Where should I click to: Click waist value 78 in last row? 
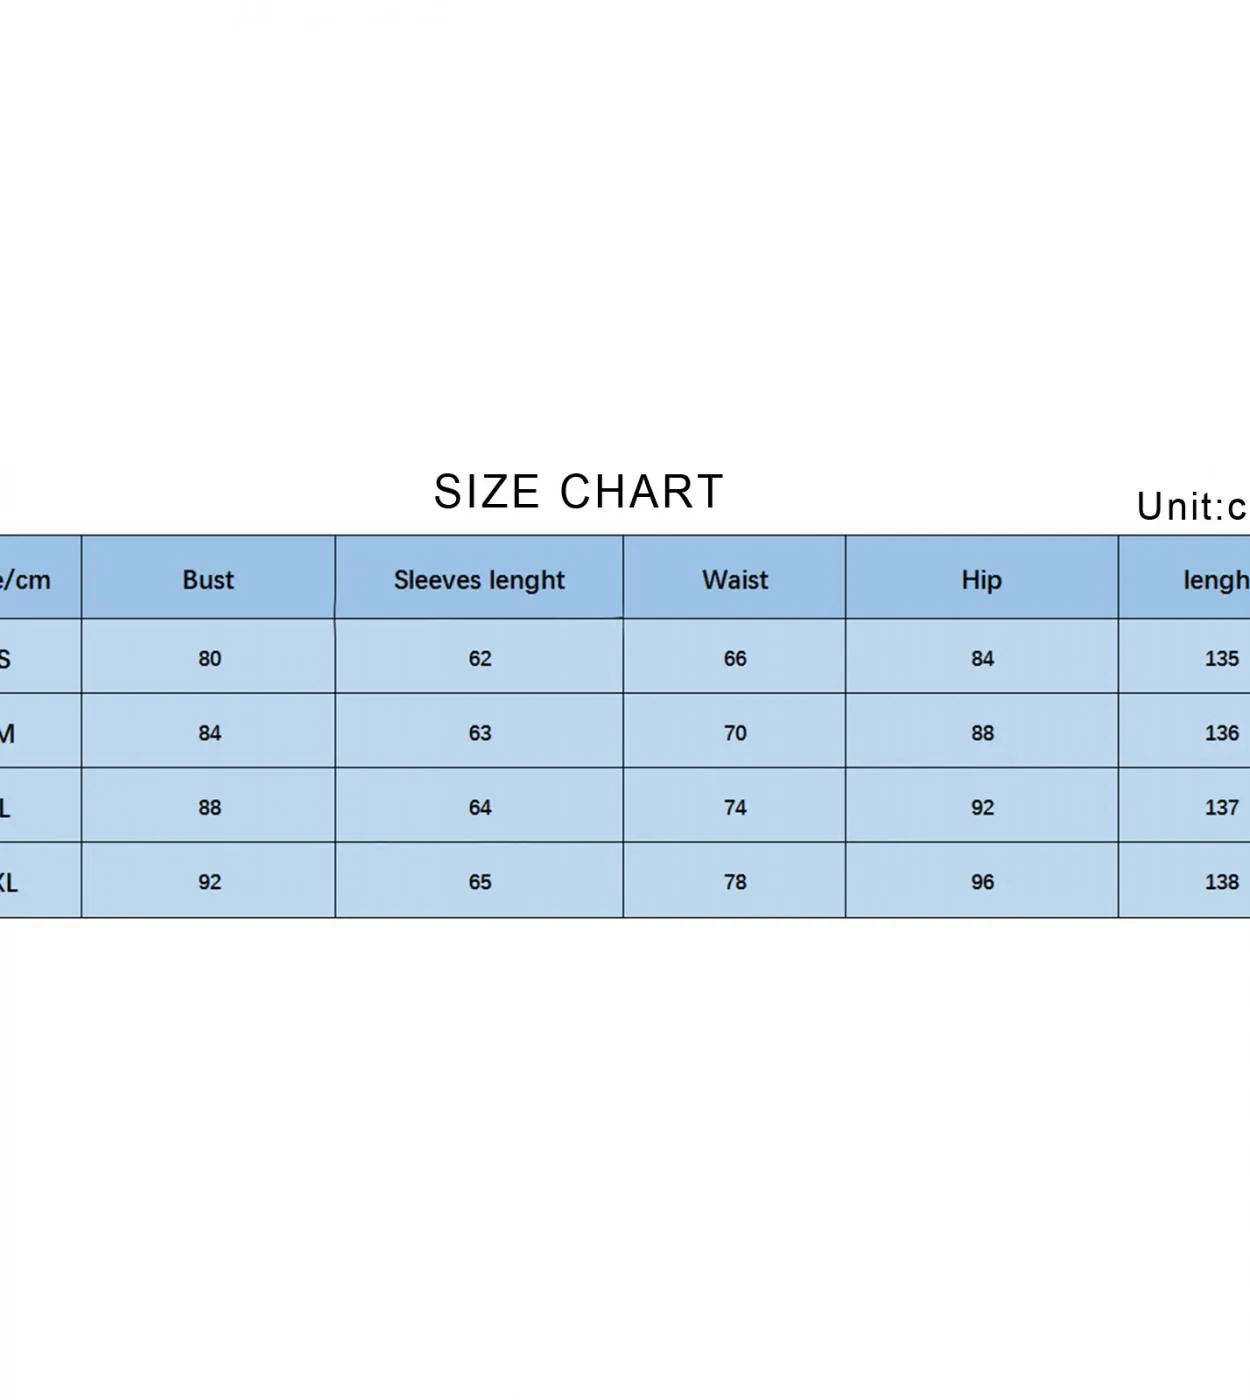pos(735,882)
